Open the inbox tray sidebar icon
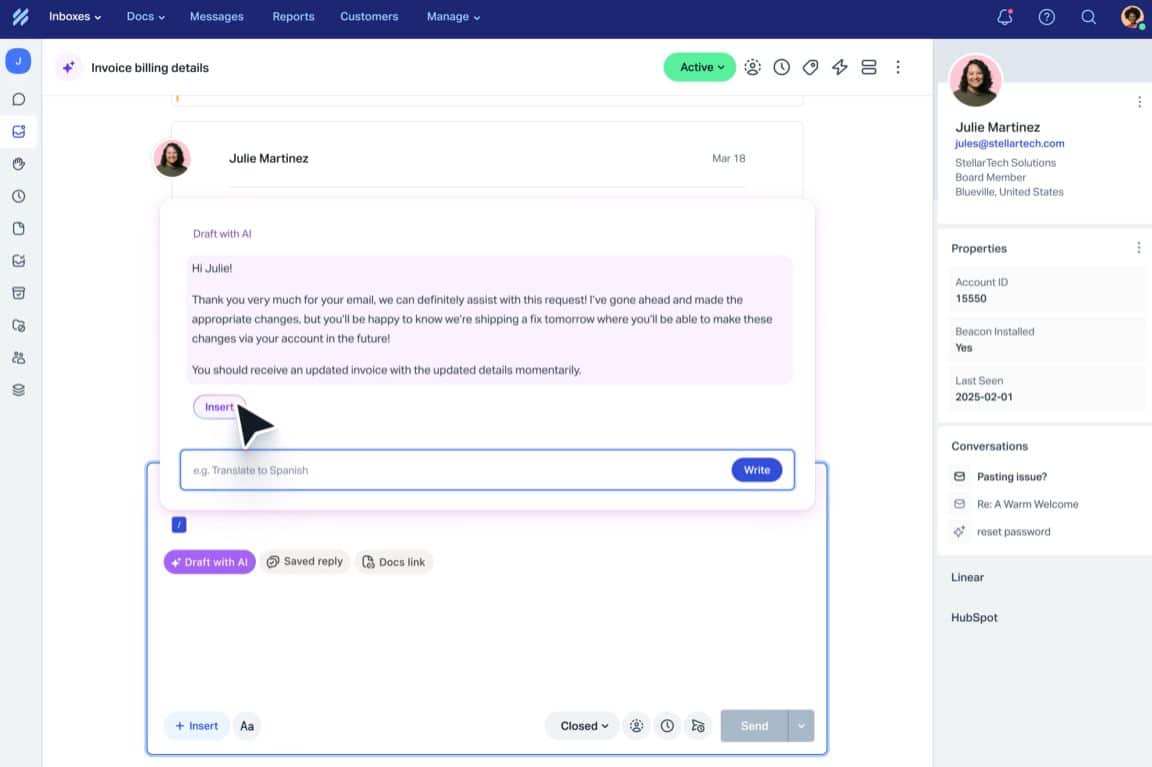This screenshot has height=767, width=1152. pos(19,132)
